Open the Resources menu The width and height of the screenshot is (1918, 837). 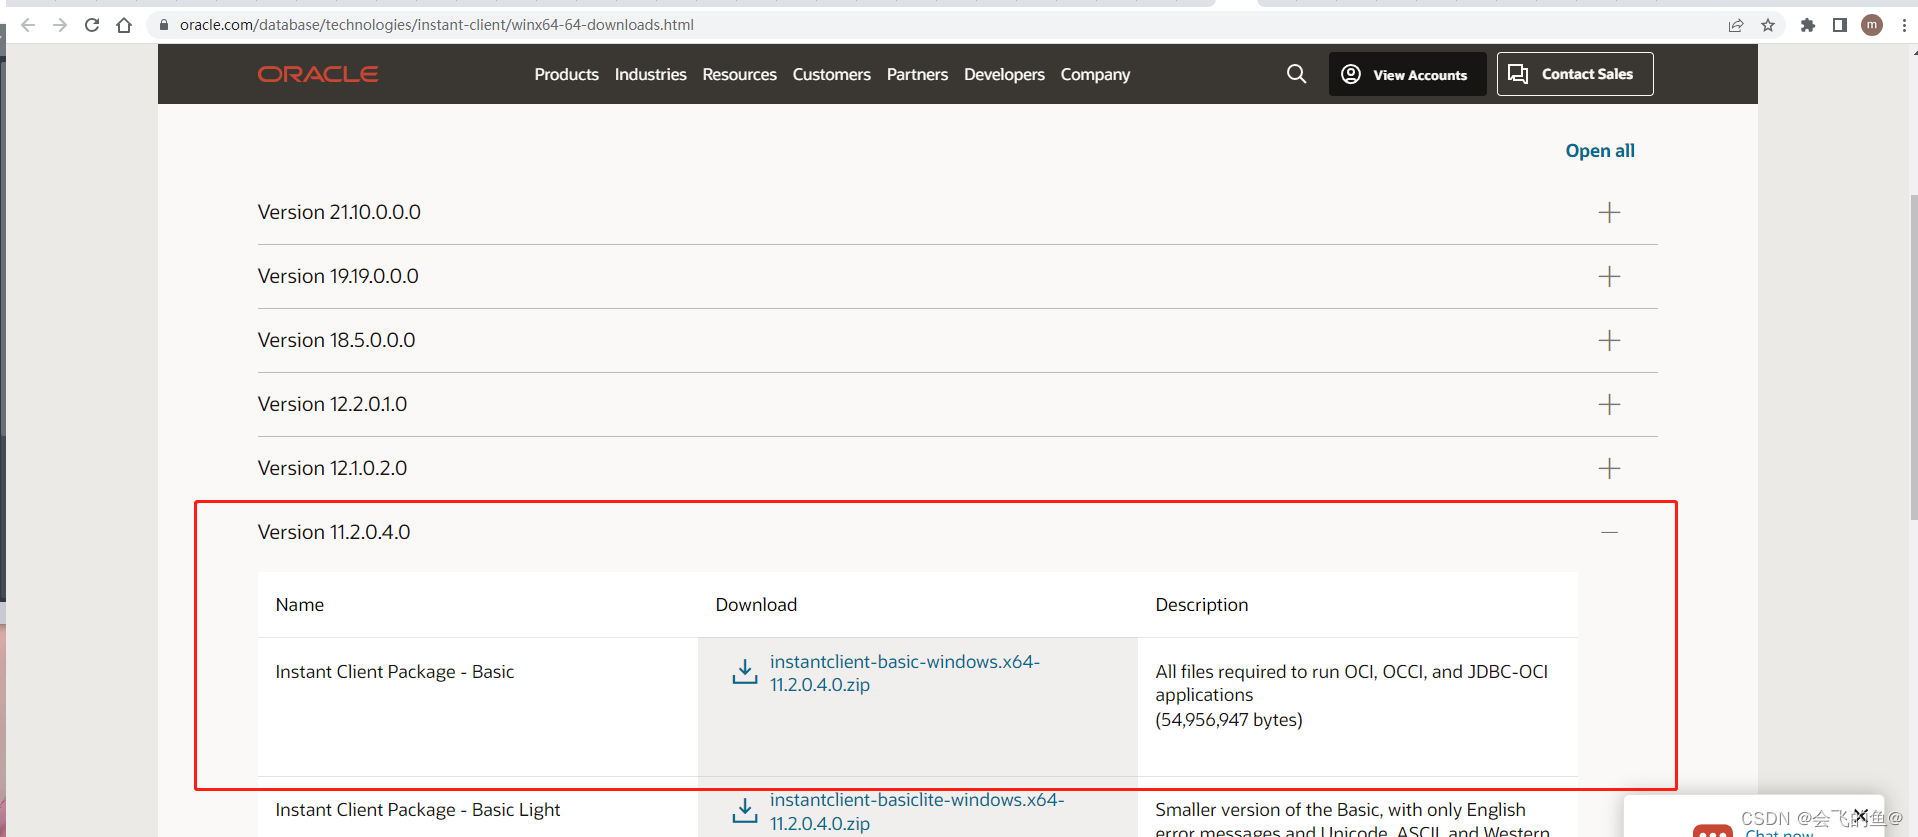[x=739, y=74]
